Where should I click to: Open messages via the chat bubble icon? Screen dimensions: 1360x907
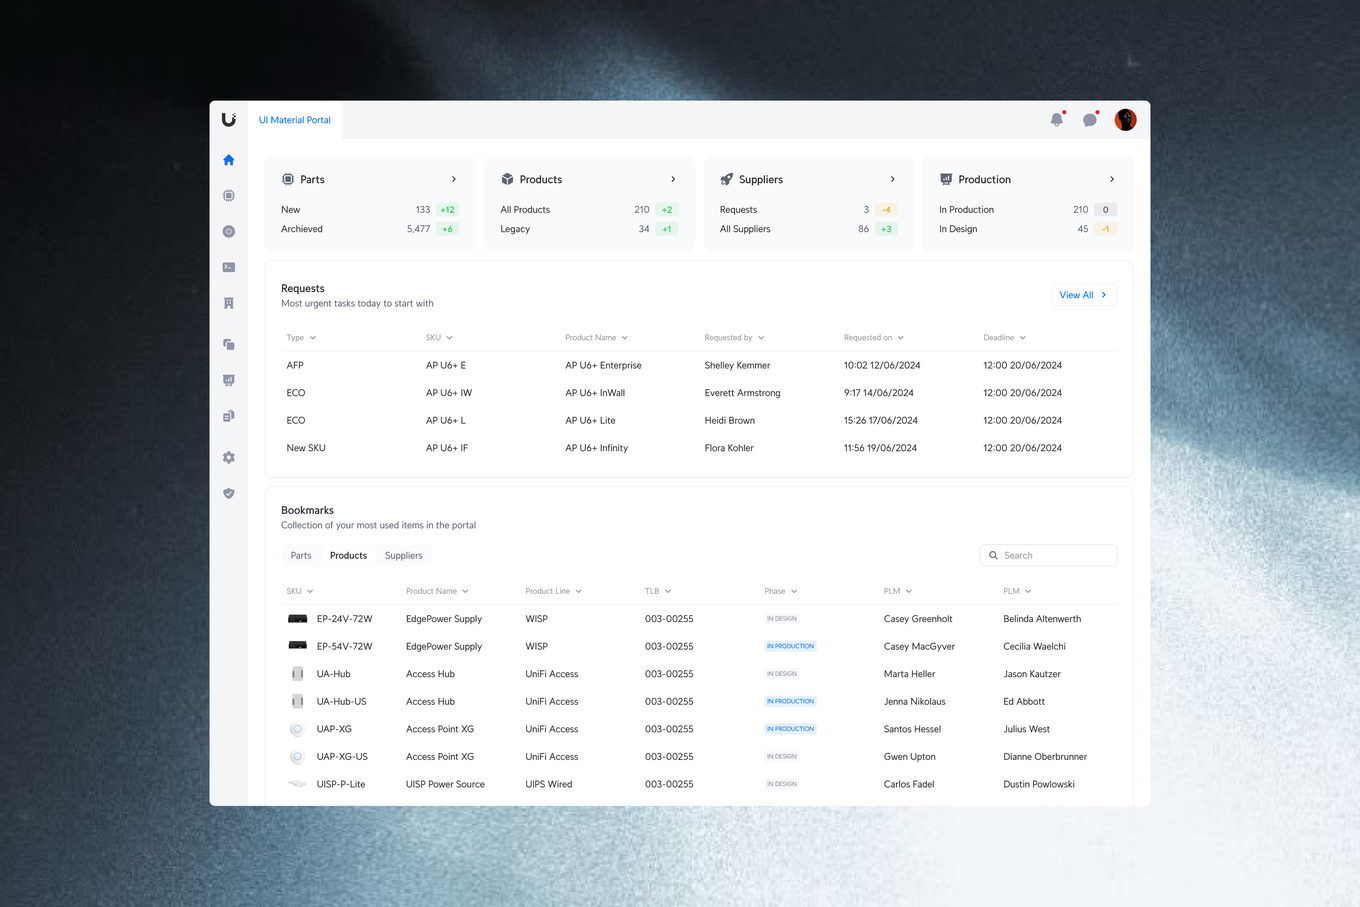pyautogui.click(x=1090, y=120)
